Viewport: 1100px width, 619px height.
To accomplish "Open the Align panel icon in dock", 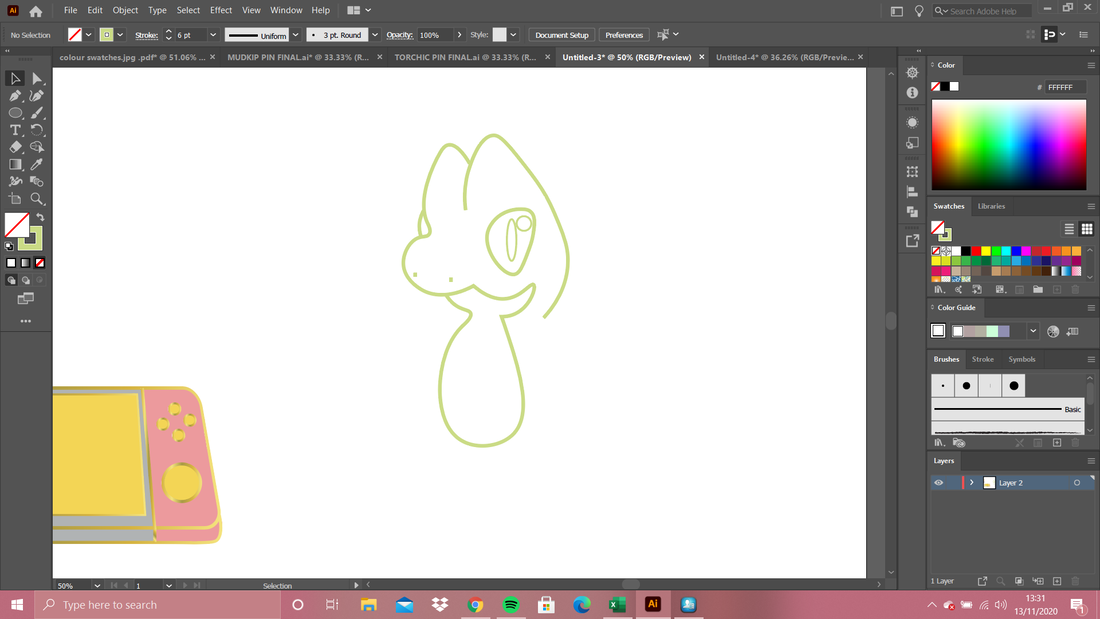I will point(912,192).
